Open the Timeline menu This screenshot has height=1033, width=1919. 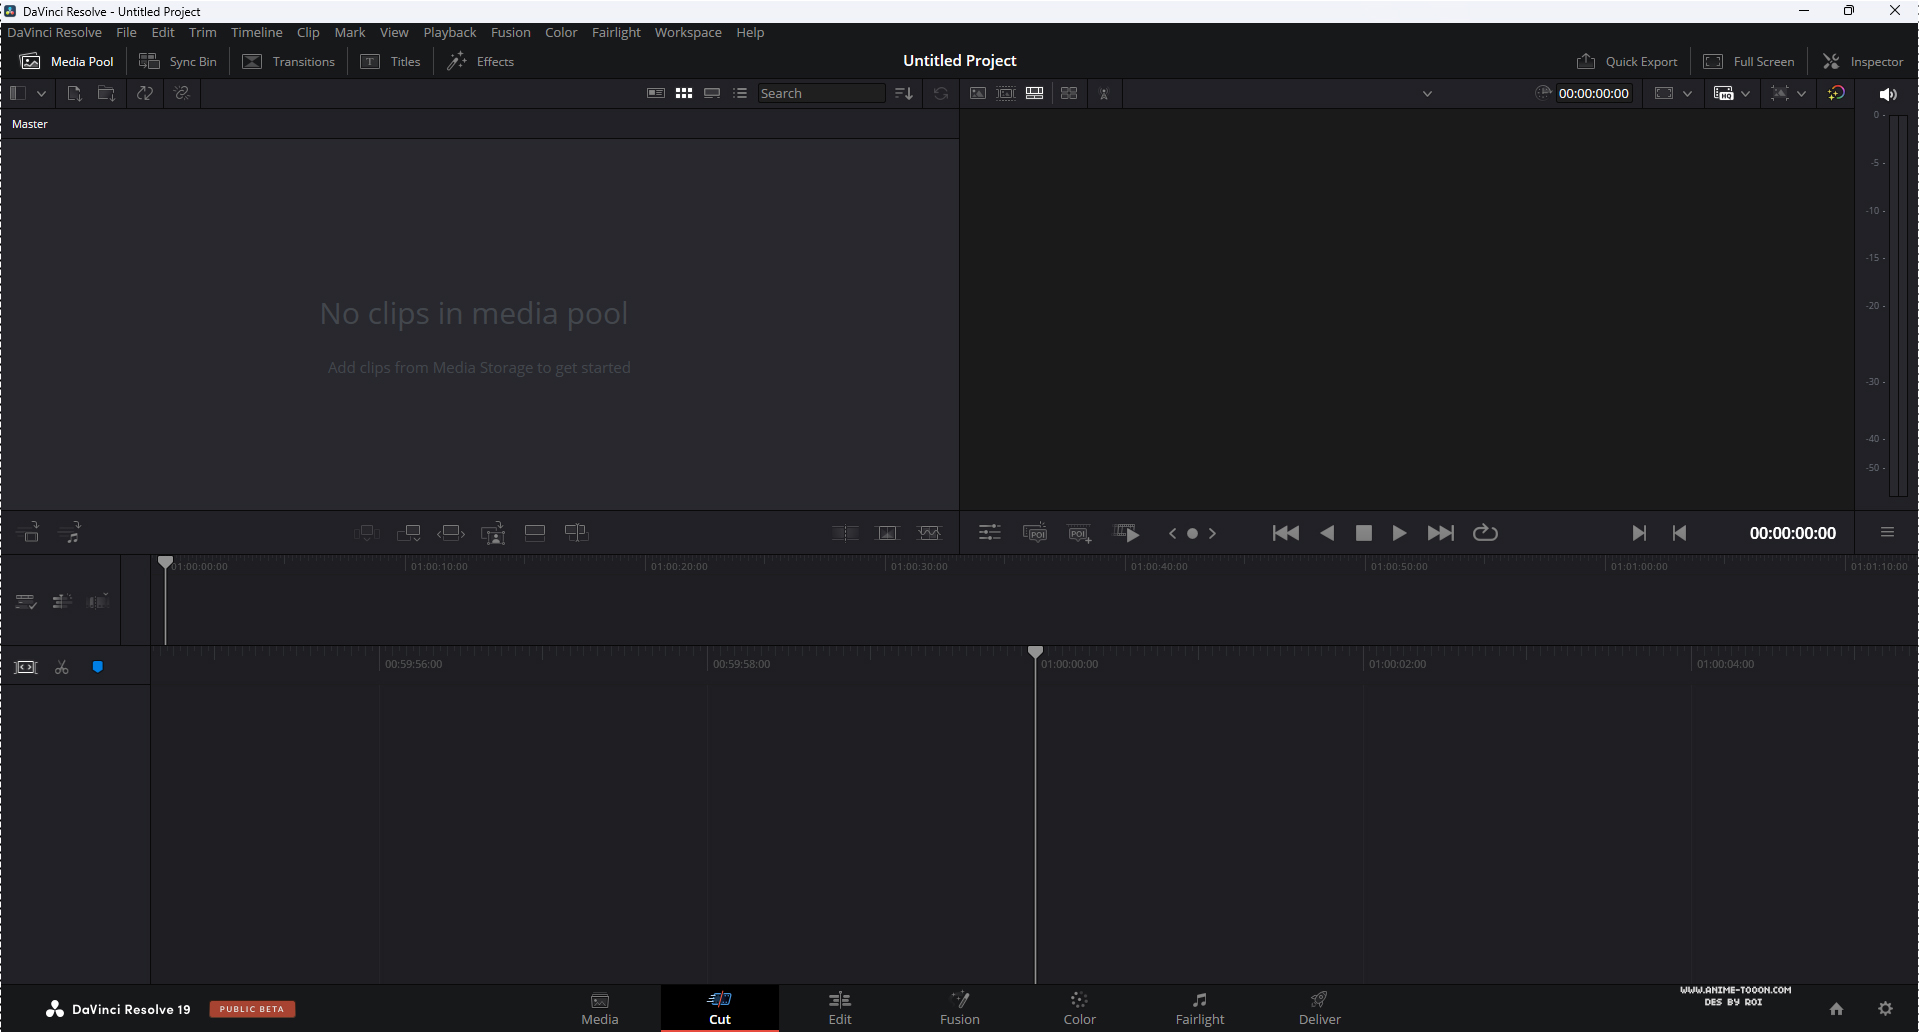pyautogui.click(x=256, y=32)
